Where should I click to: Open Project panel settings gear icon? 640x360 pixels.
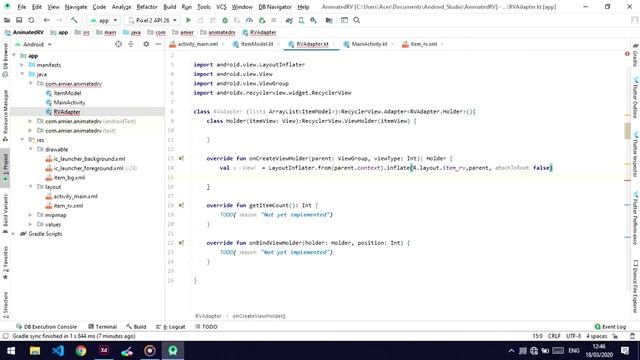tap(146, 44)
